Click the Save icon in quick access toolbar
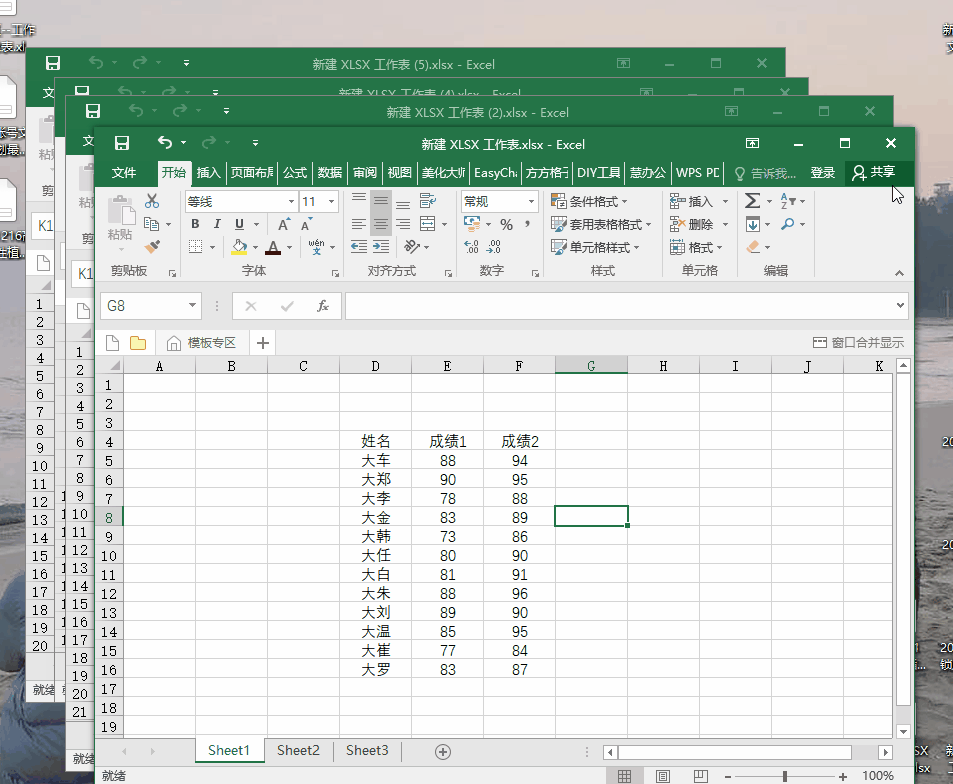The width and height of the screenshot is (953, 784). click(122, 143)
